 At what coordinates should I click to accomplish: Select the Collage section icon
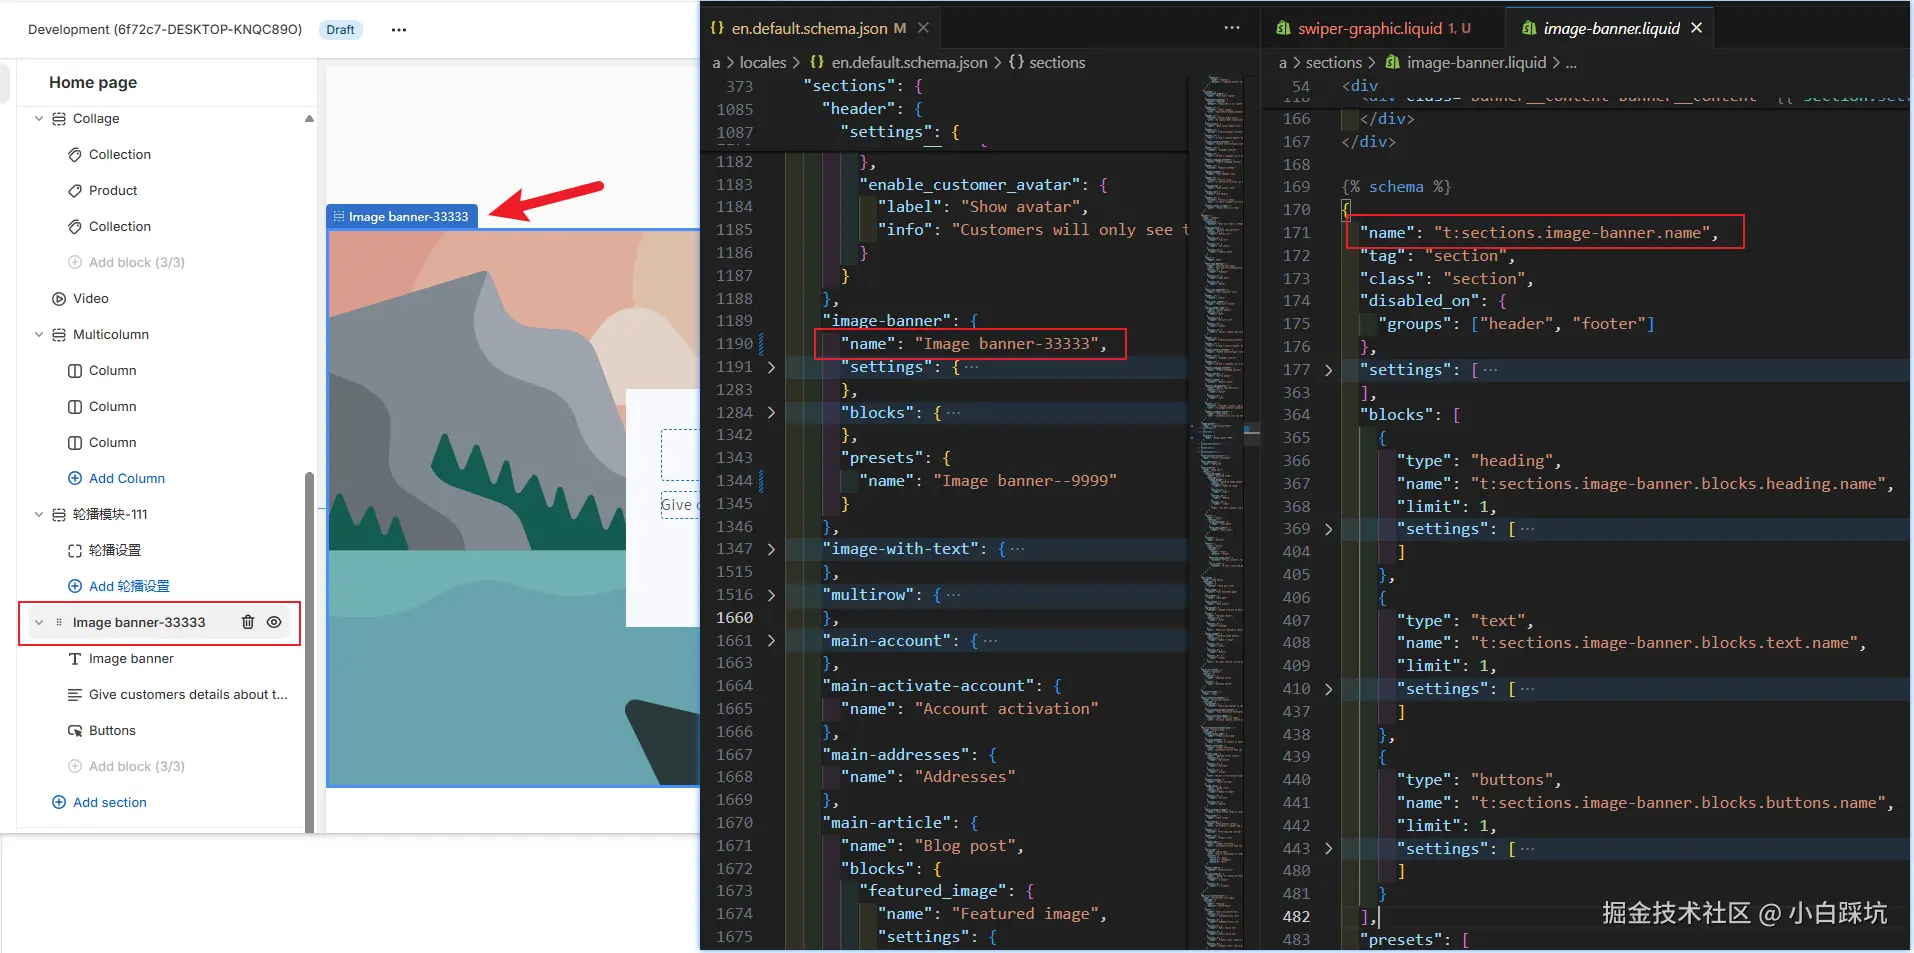[x=59, y=118]
